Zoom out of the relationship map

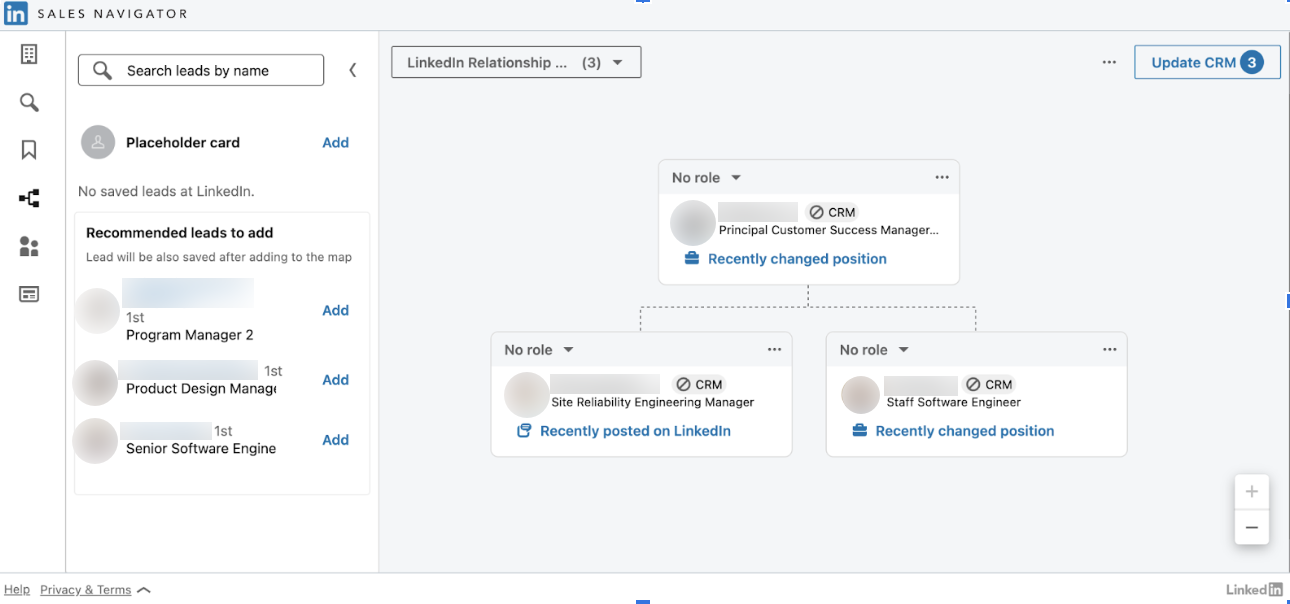click(x=1251, y=527)
